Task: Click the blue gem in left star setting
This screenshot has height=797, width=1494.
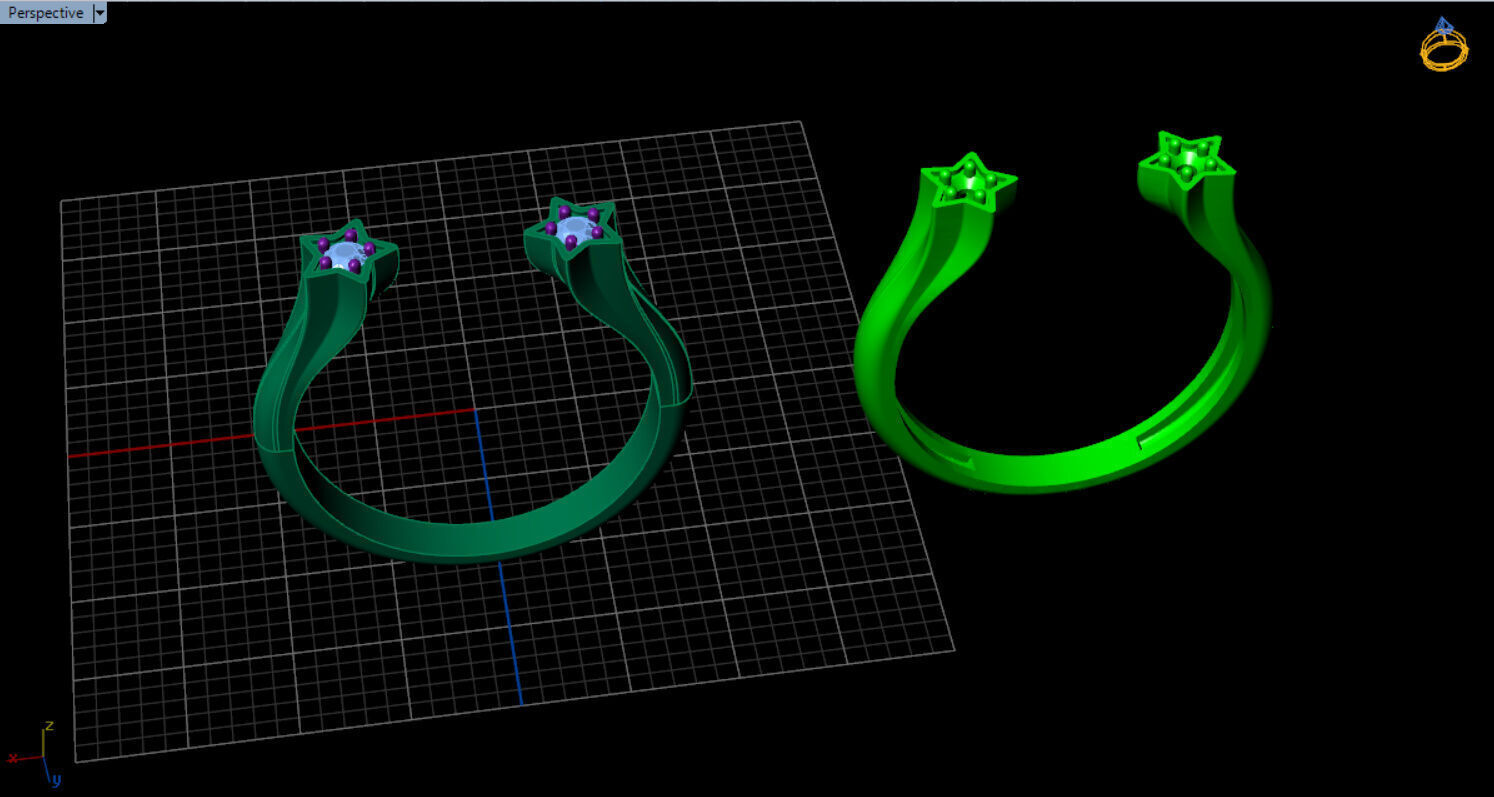Action: point(346,256)
